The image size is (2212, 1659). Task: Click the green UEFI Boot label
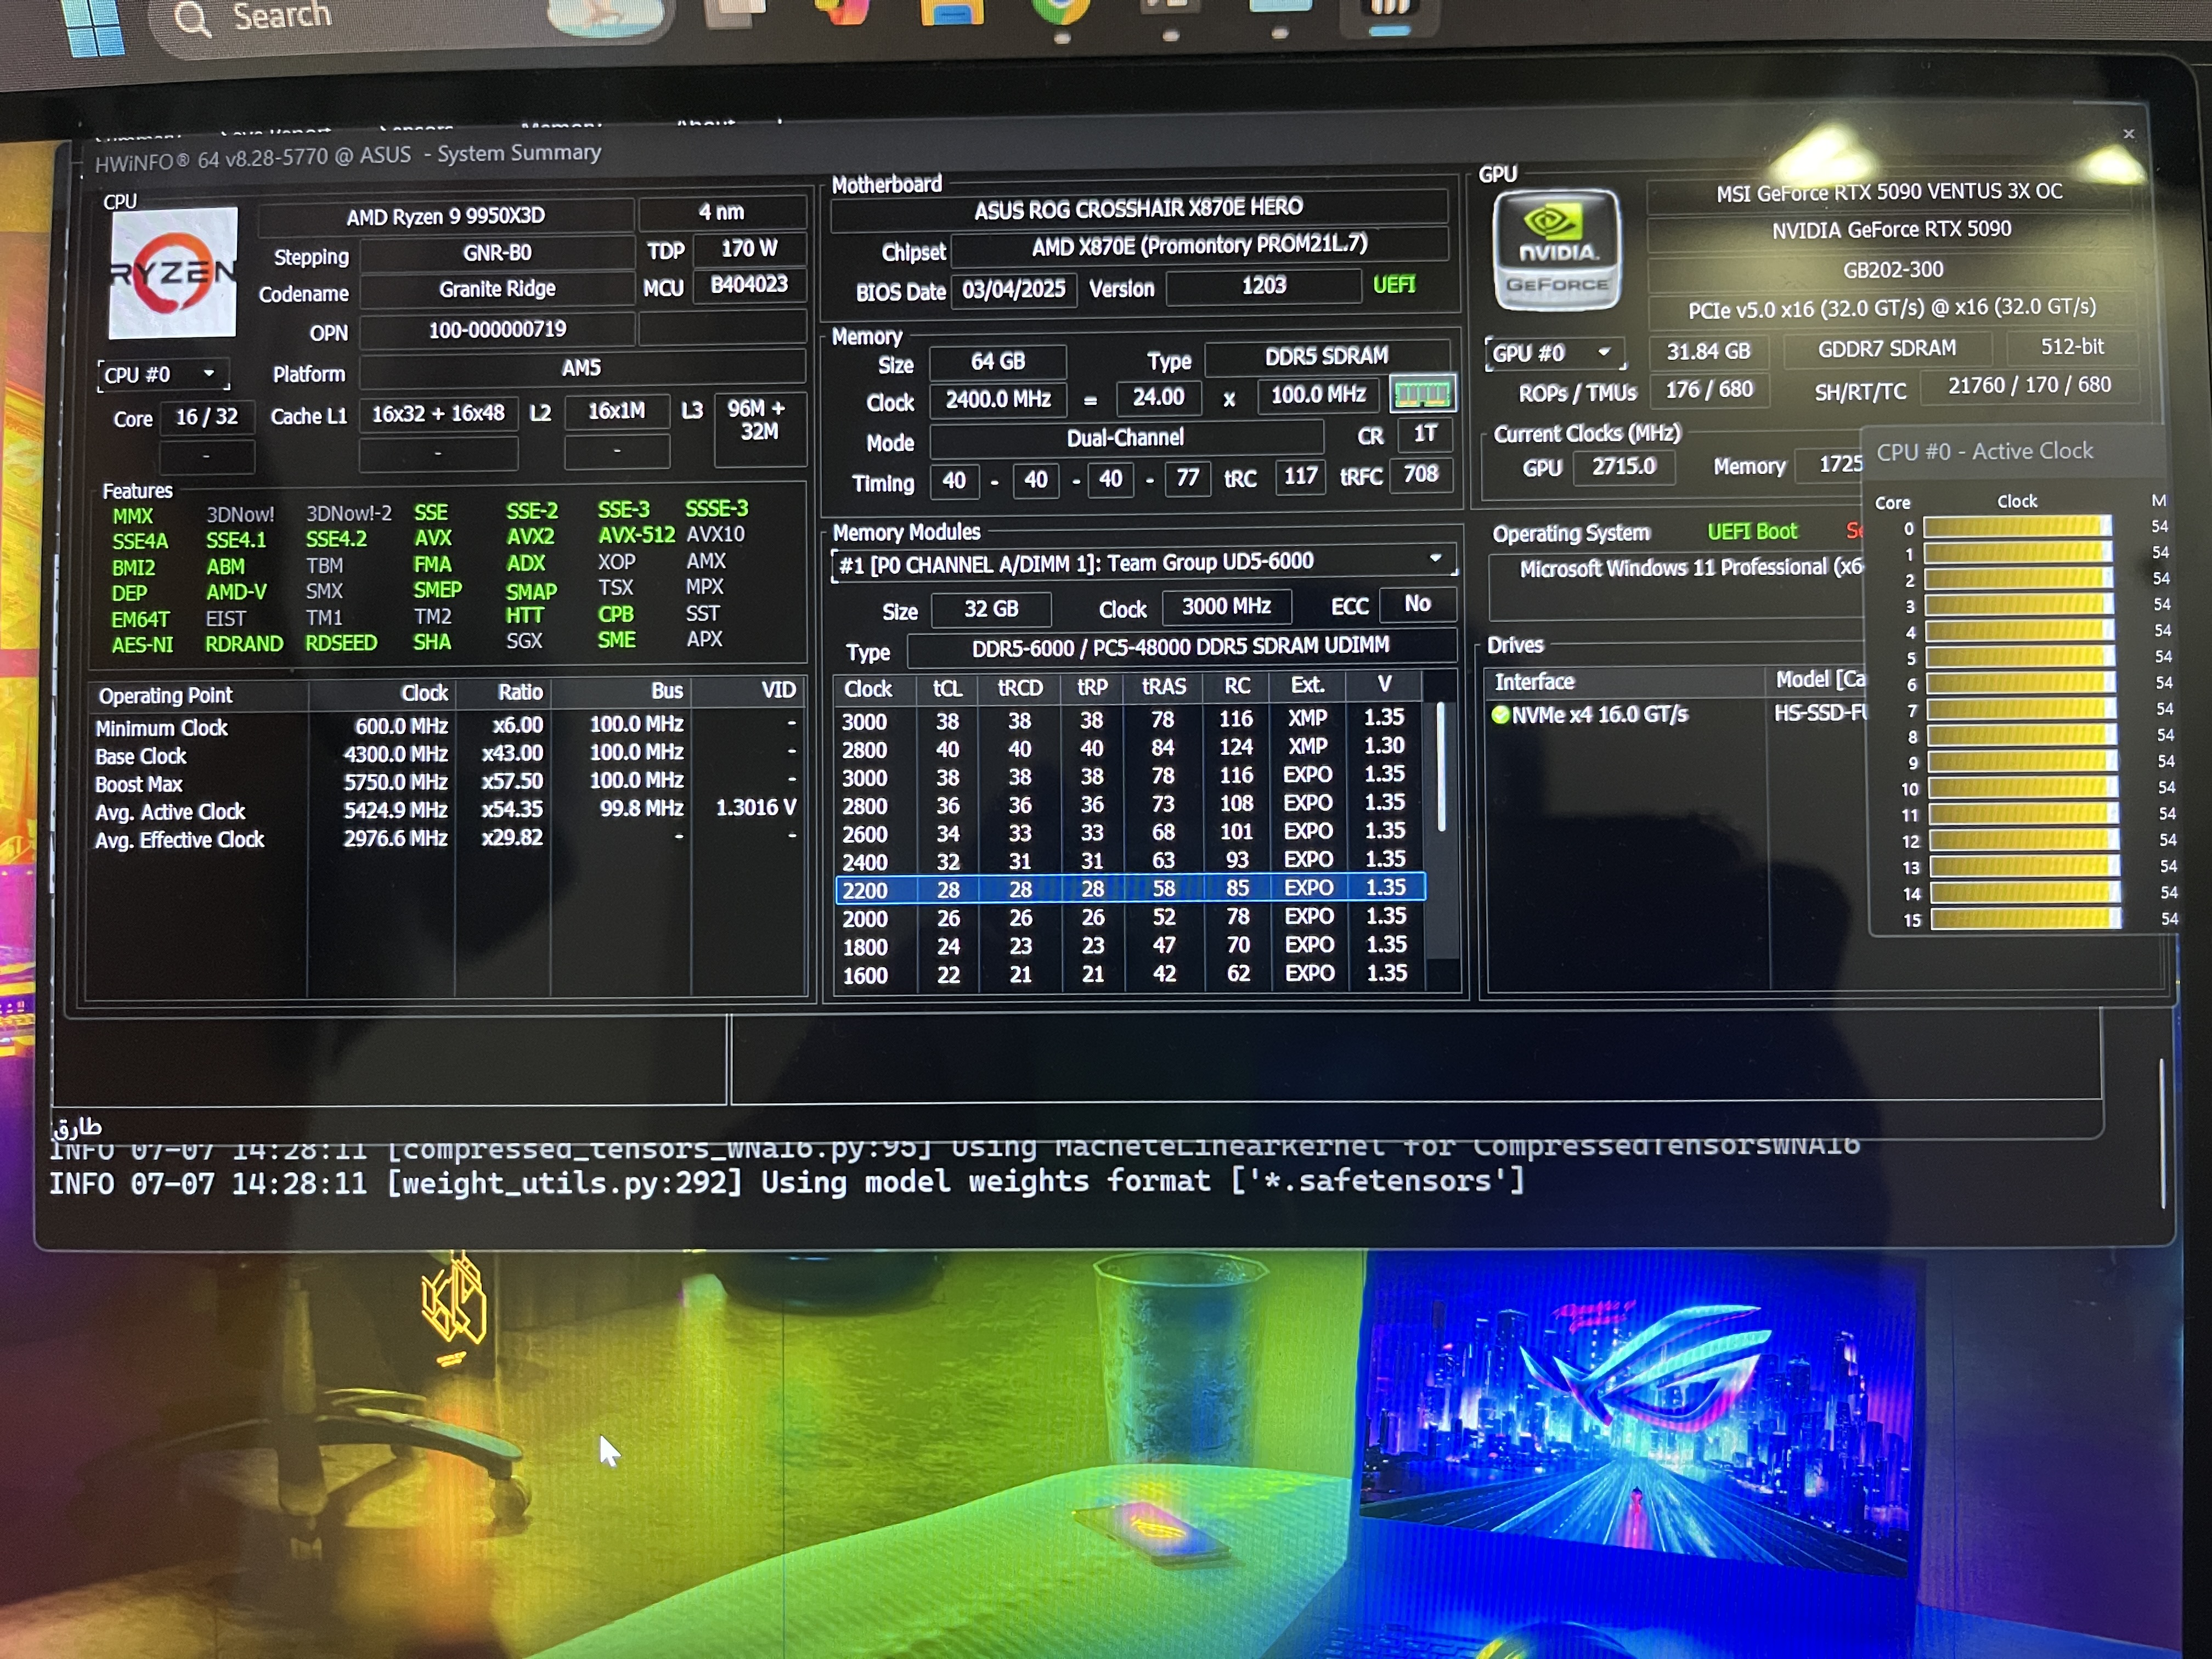(1752, 532)
